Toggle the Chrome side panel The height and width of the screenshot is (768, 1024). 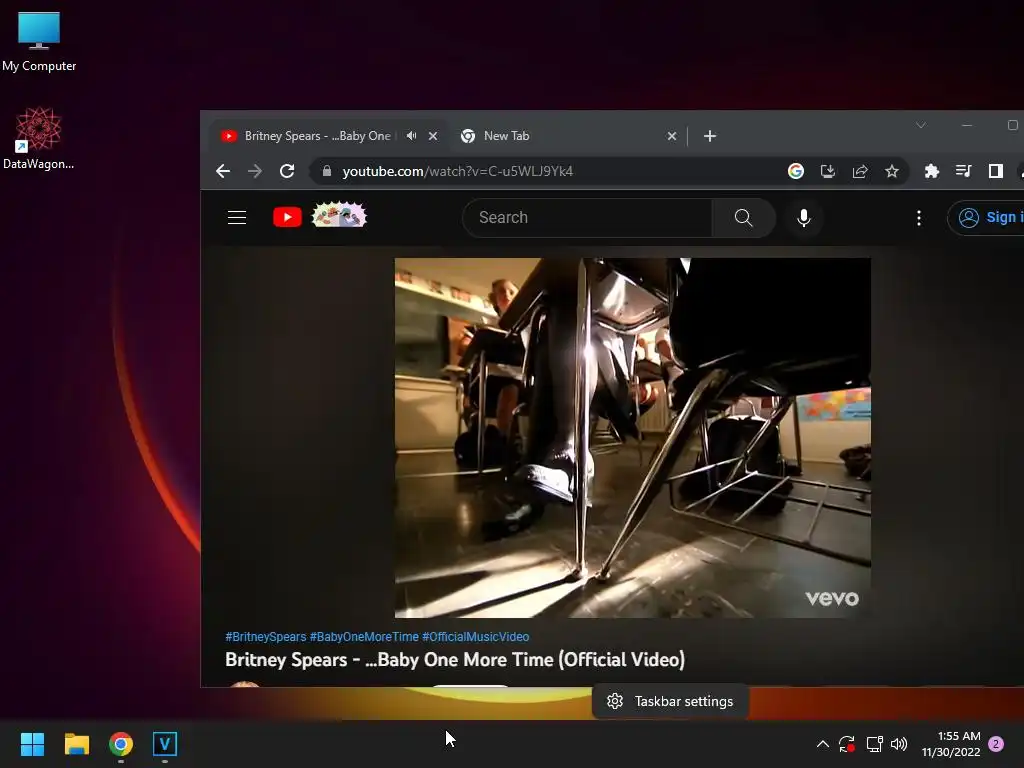point(995,171)
